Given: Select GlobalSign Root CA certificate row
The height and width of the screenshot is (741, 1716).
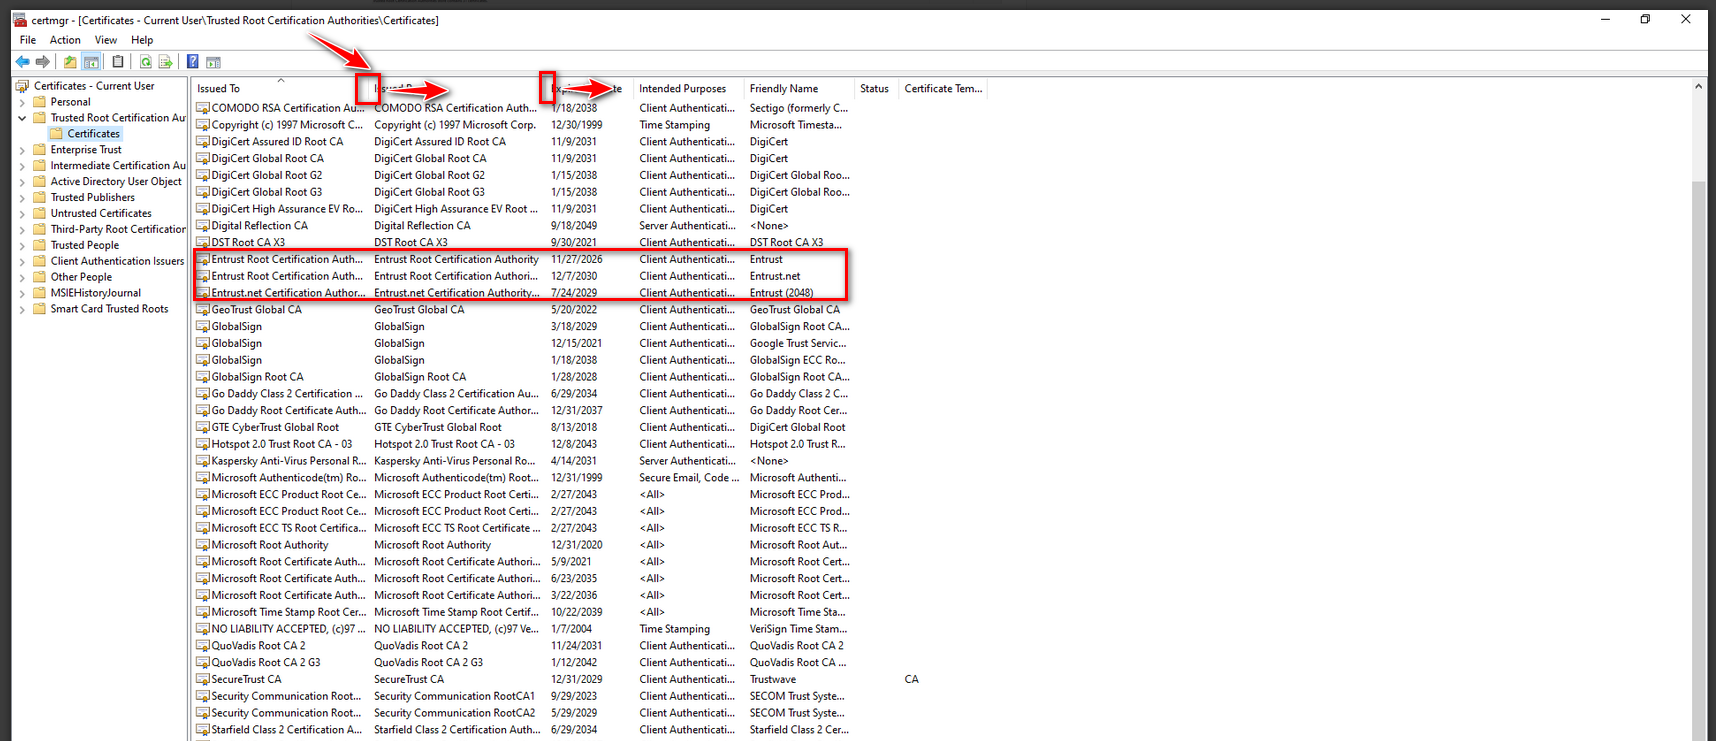Looking at the screenshot, I should pos(522,377).
